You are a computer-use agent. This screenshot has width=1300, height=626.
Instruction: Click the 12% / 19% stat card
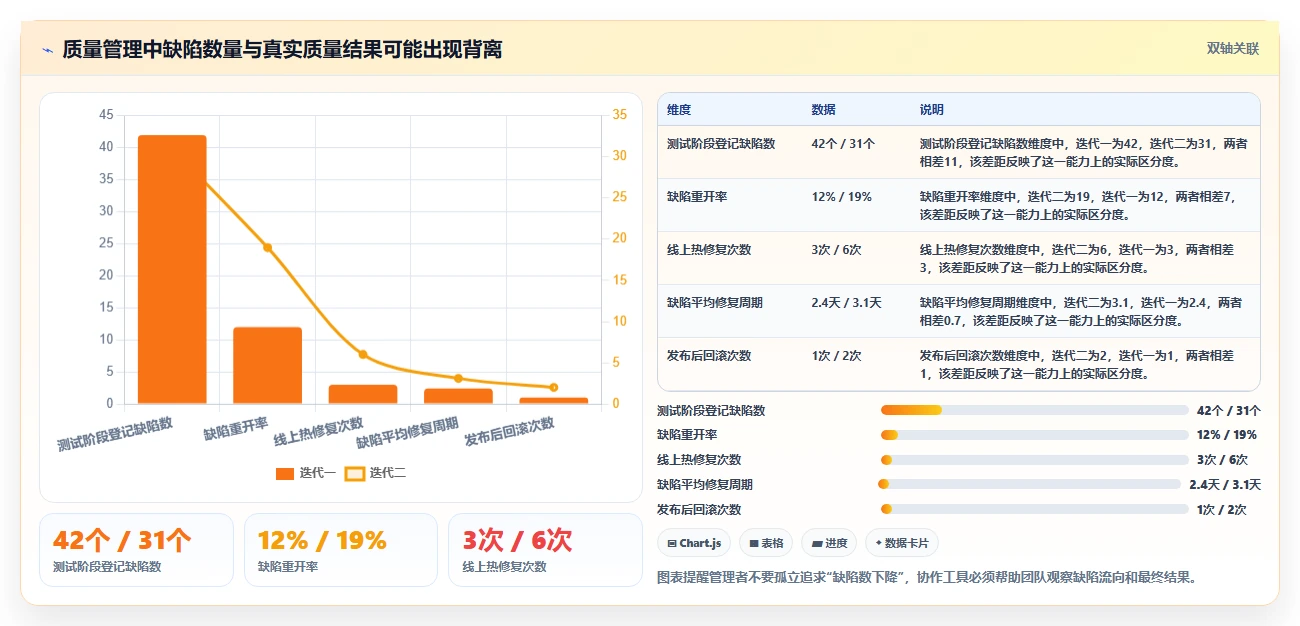[341, 550]
